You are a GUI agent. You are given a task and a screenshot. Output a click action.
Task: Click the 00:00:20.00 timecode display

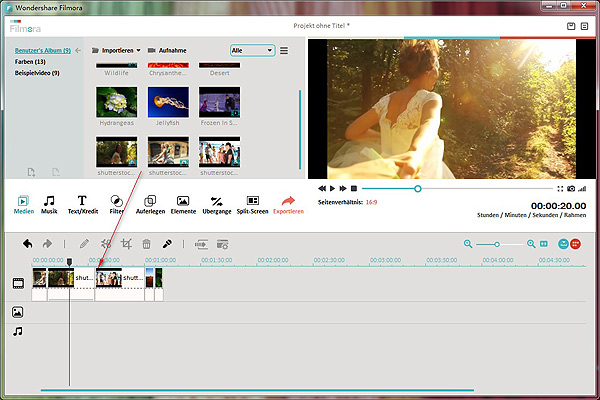558,206
